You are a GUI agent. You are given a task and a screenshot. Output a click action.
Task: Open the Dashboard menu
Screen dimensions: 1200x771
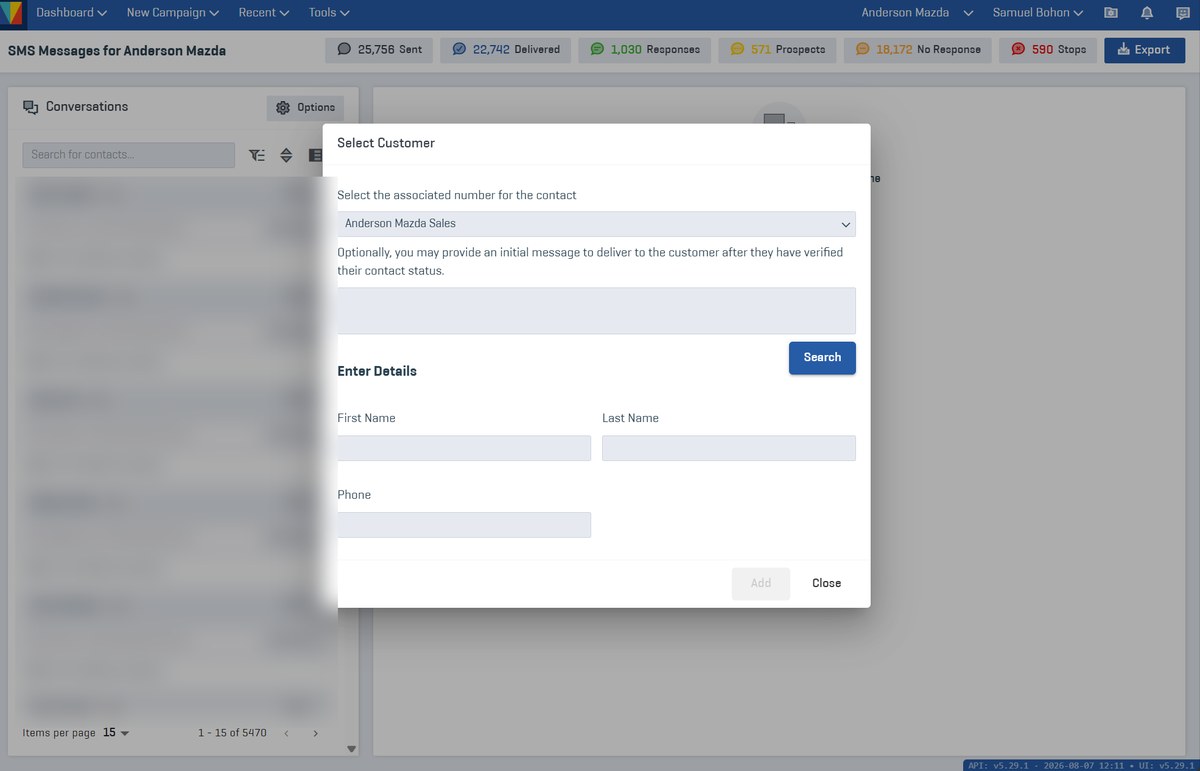72,13
